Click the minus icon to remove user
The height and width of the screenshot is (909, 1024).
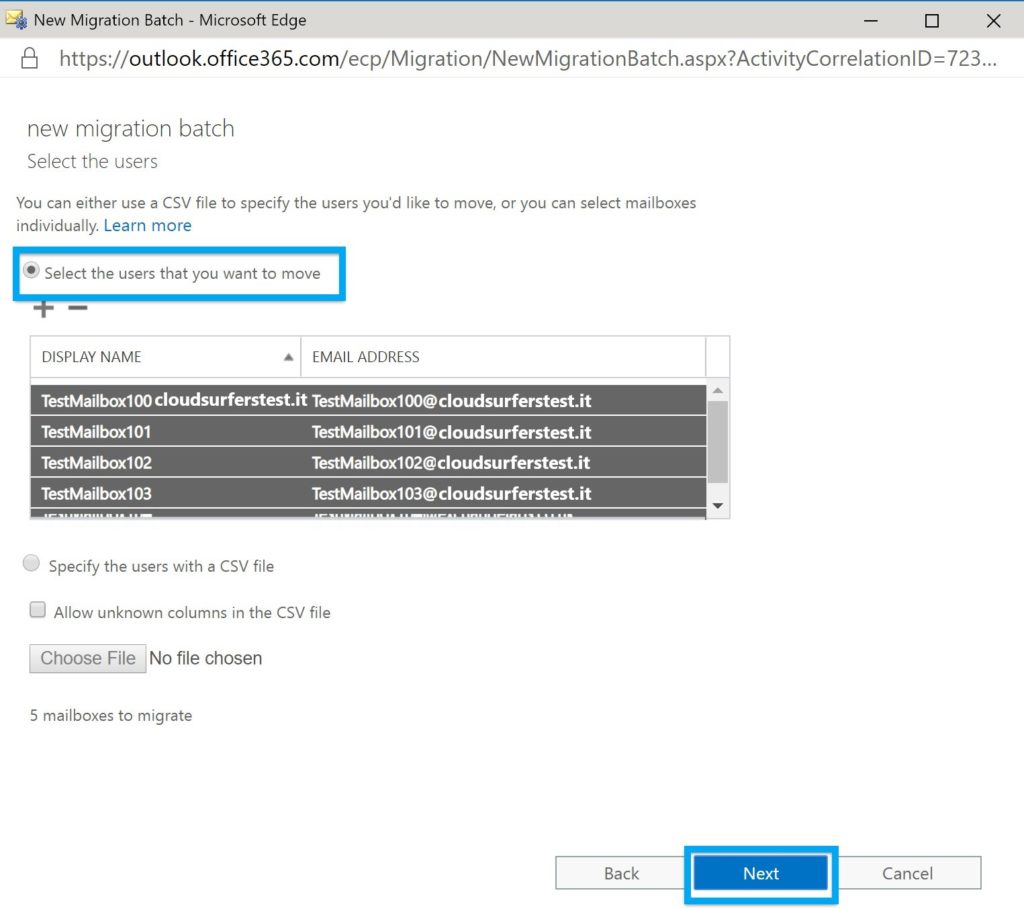[x=78, y=308]
